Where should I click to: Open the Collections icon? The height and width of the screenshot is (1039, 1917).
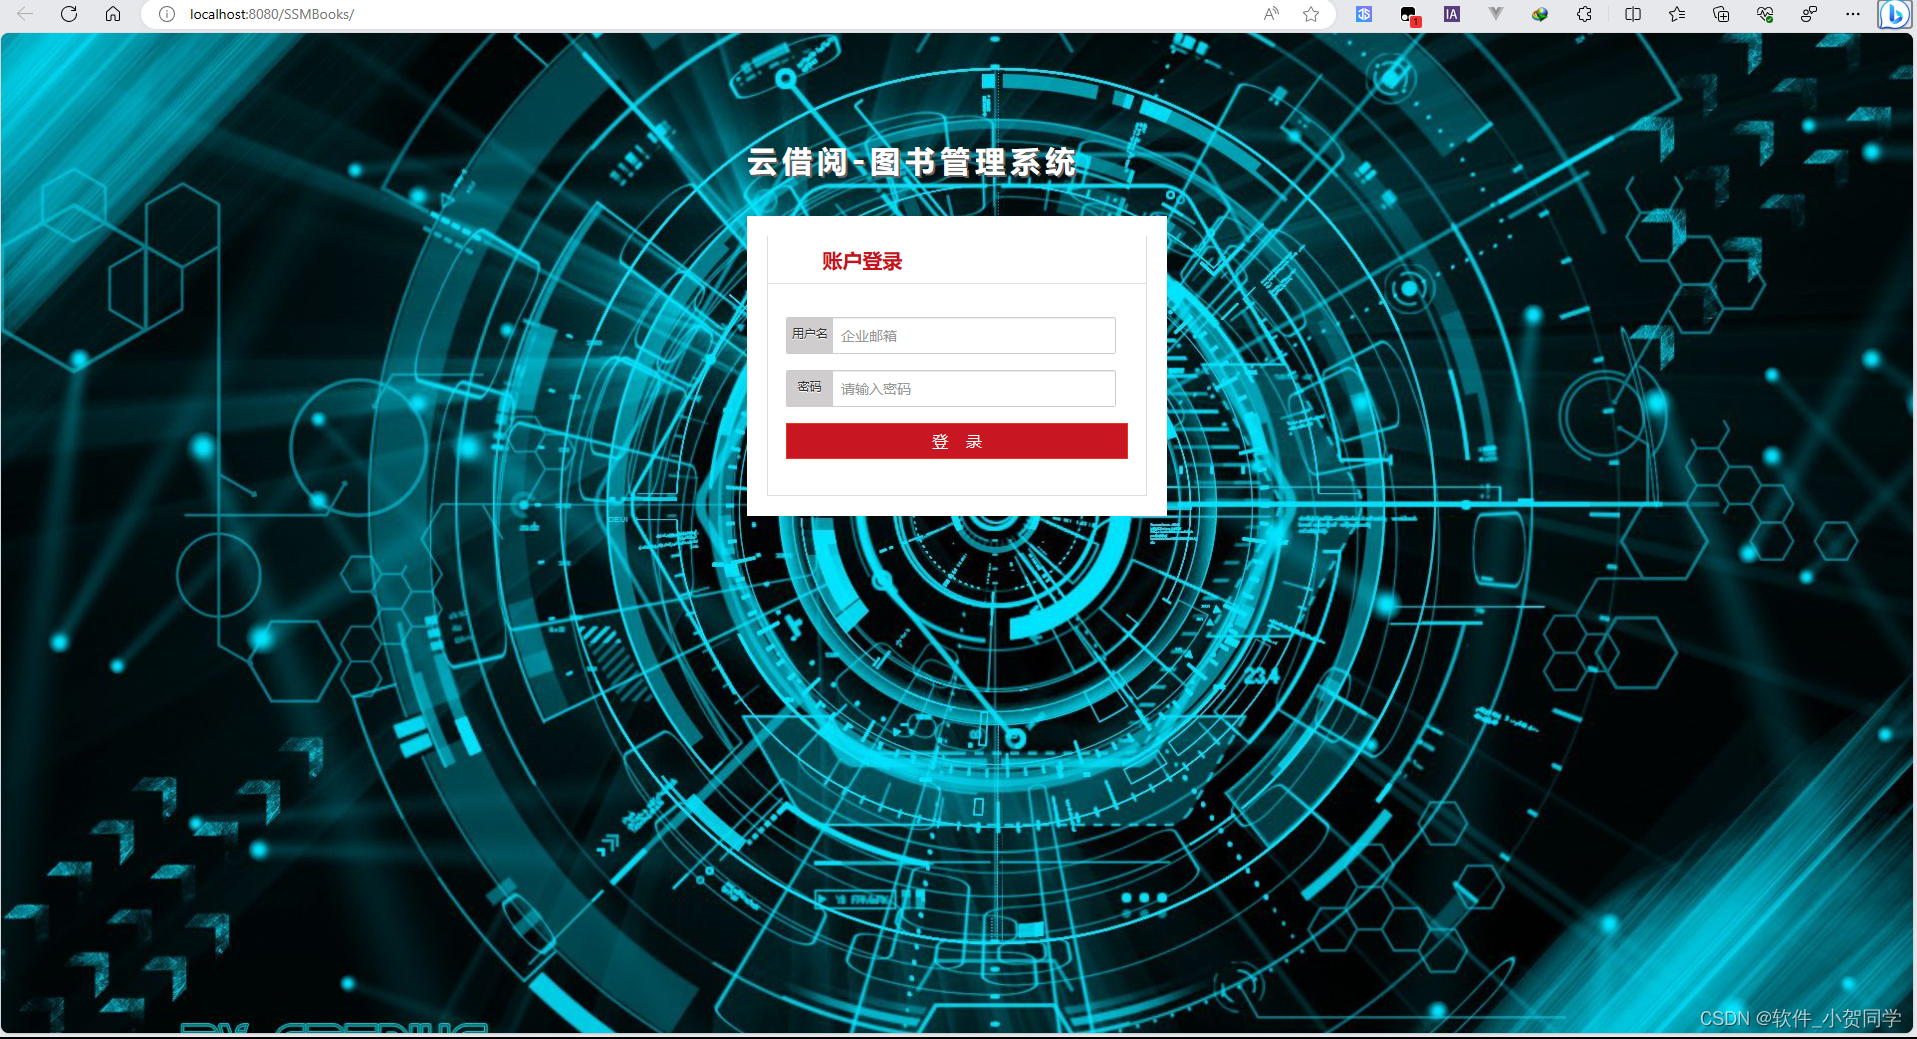pos(1721,14)
